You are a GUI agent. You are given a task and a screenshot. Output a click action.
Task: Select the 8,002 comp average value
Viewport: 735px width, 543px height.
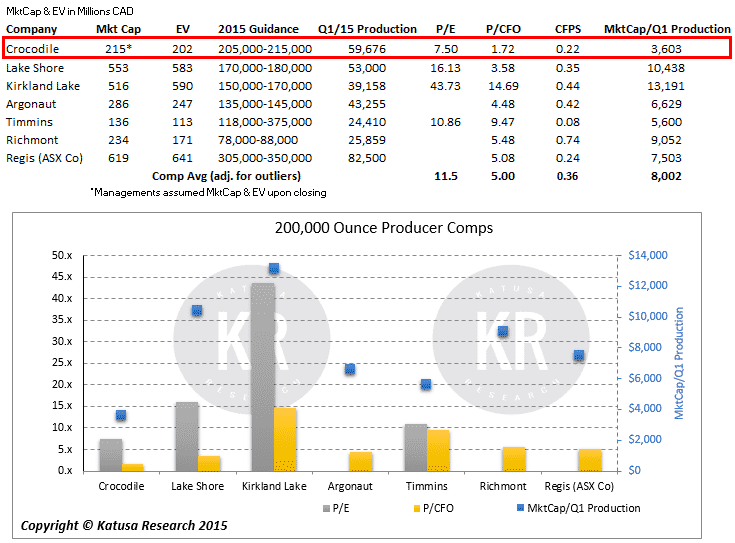pyautogui.click(x=666, y=176)
